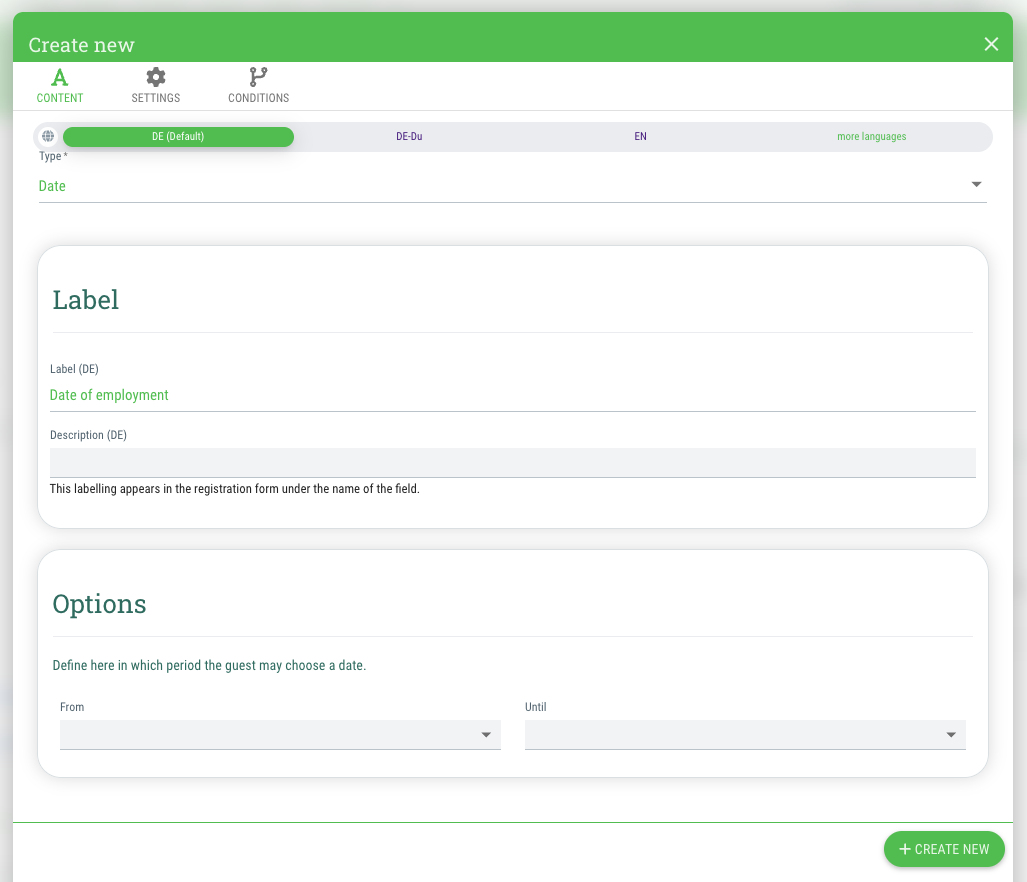Click the Settings gear icon
The height and width of the screenshot is (882, 1027).
156,77
